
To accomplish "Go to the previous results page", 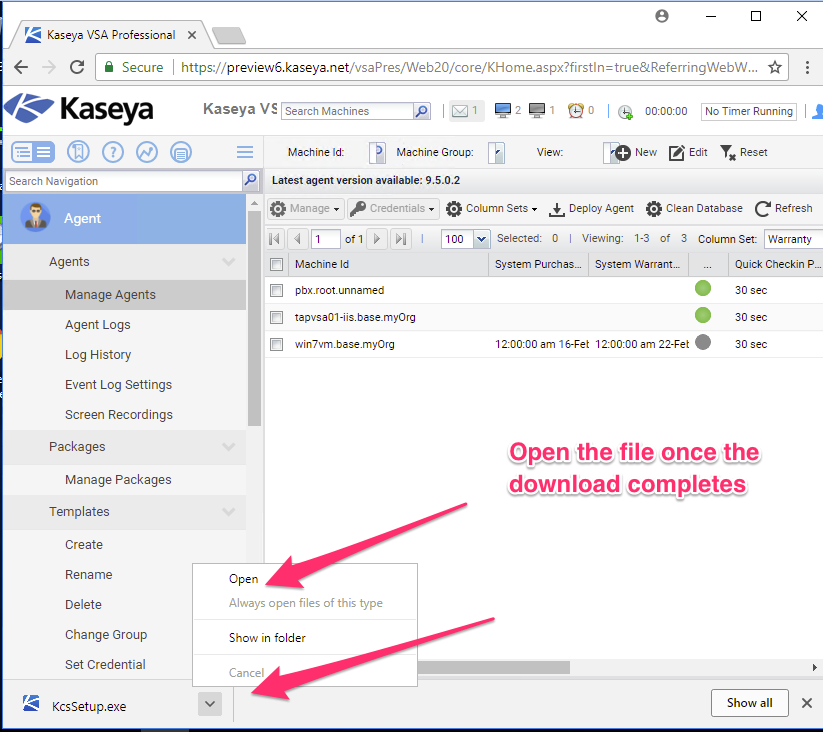I will tap(298, 239).
